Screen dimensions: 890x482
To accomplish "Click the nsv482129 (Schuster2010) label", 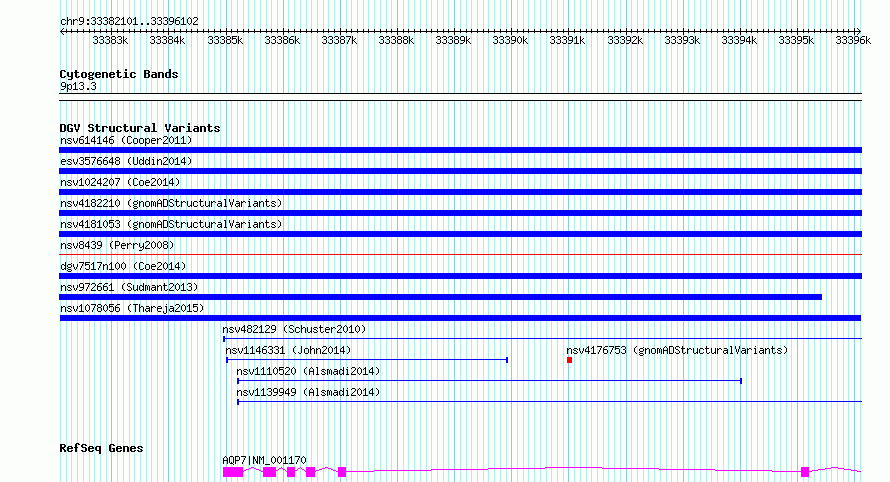I will 294,329.
